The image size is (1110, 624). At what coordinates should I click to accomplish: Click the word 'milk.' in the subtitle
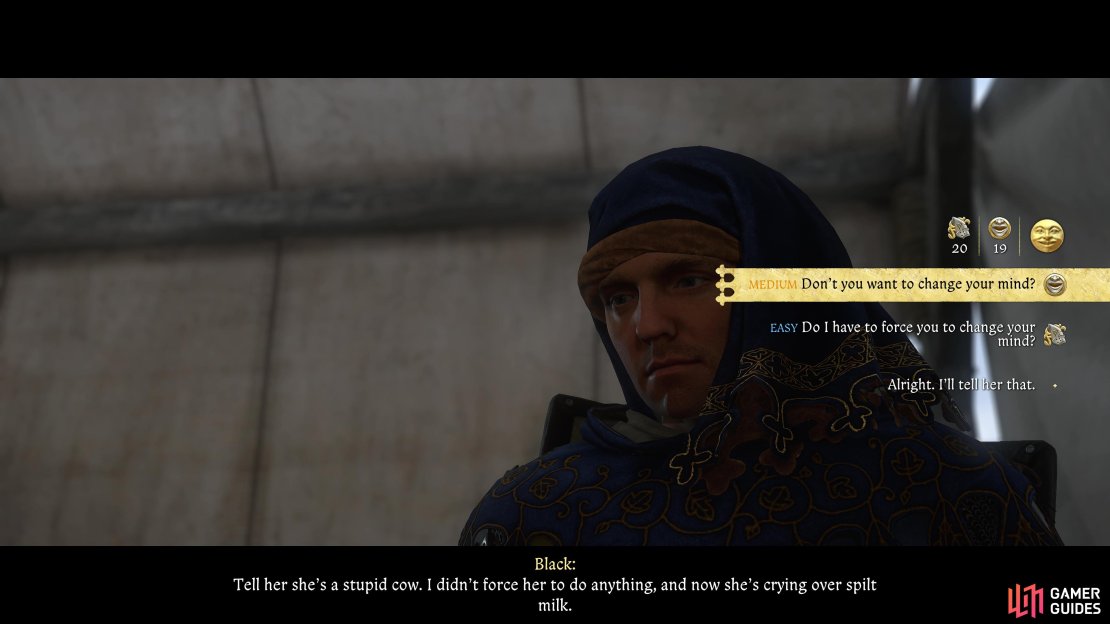click(555, 606)
